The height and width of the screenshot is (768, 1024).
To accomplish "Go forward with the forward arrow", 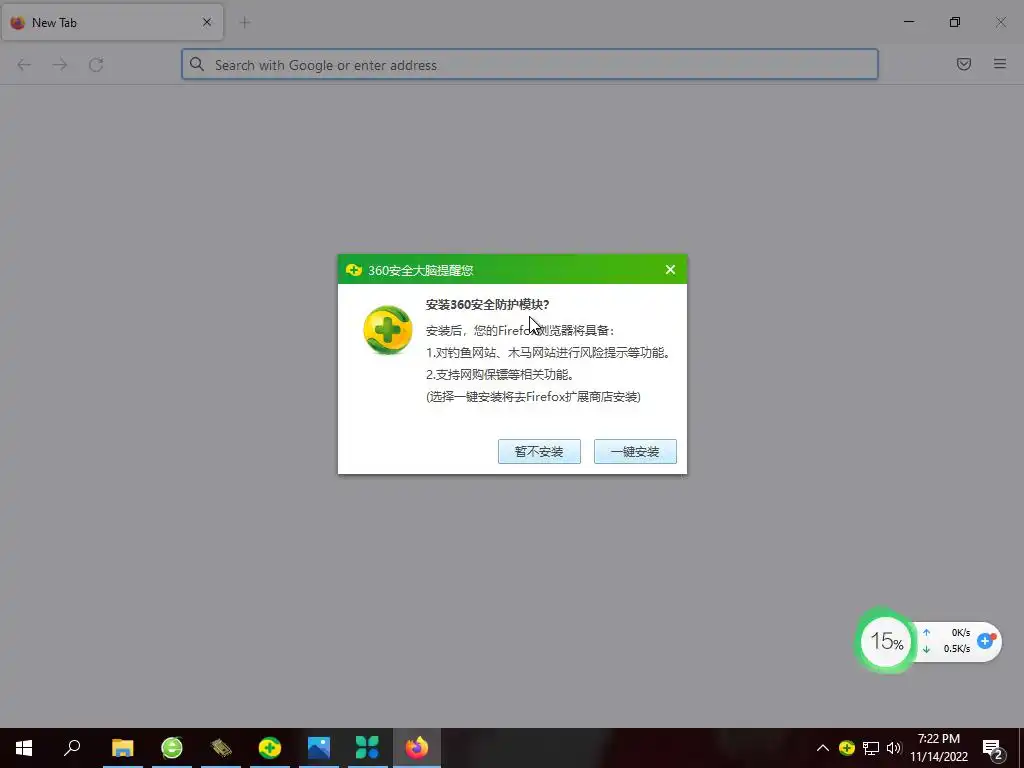I will [x=59, y=65].
